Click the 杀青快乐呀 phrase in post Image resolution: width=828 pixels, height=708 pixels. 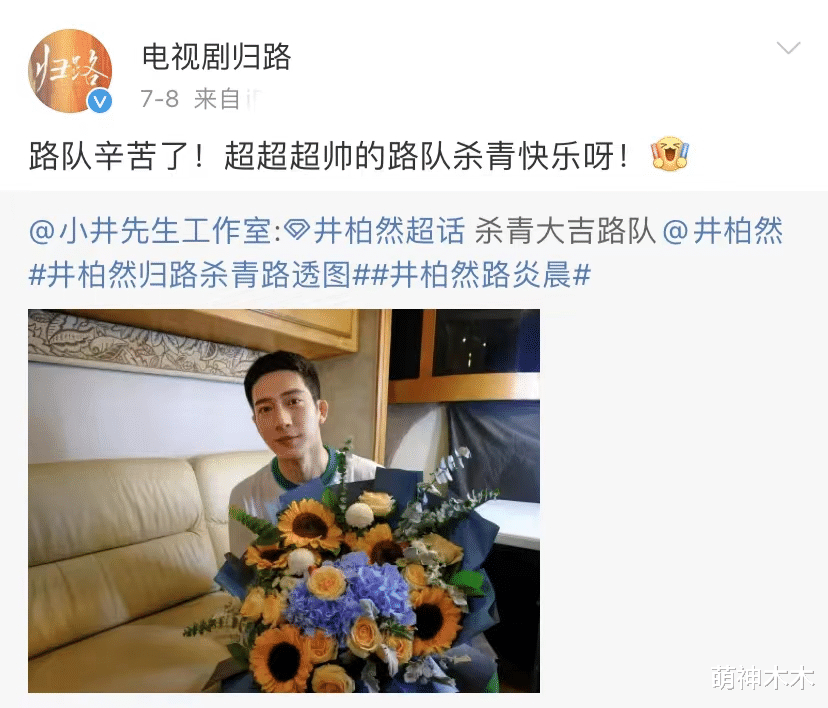point(533,156)
